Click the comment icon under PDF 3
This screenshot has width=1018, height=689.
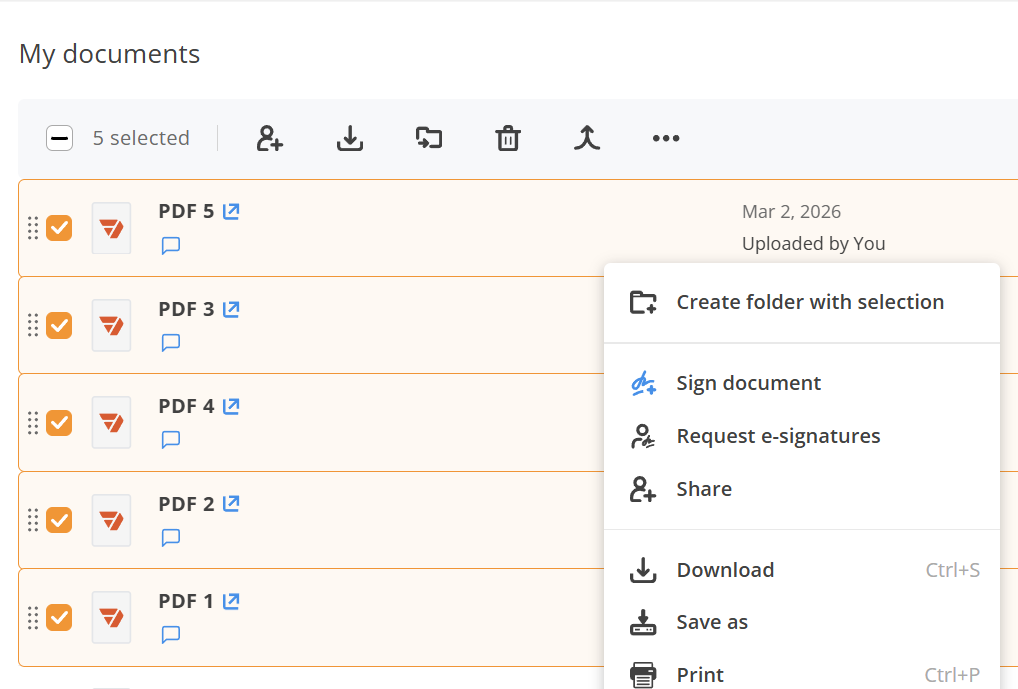click(171, 343)
